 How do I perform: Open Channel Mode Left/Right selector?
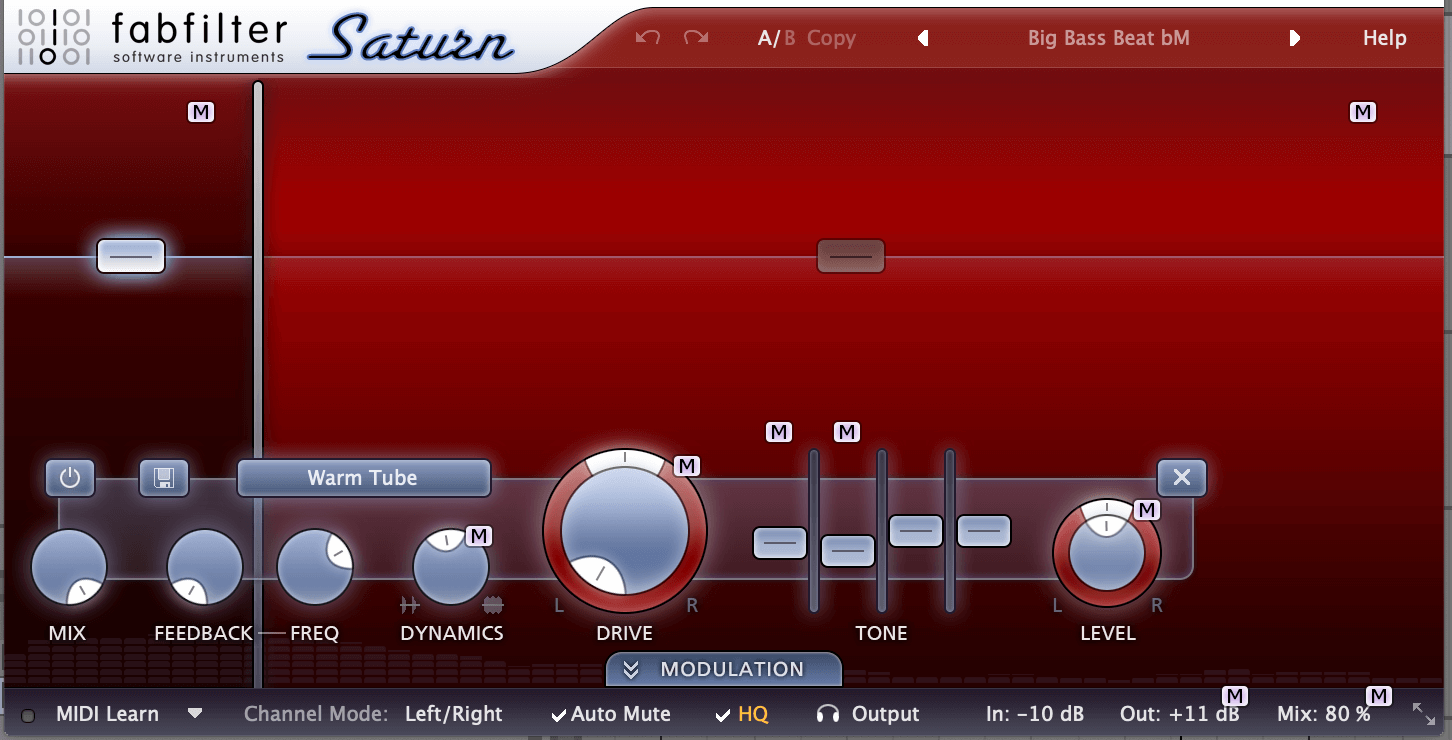tap(454, 714)
